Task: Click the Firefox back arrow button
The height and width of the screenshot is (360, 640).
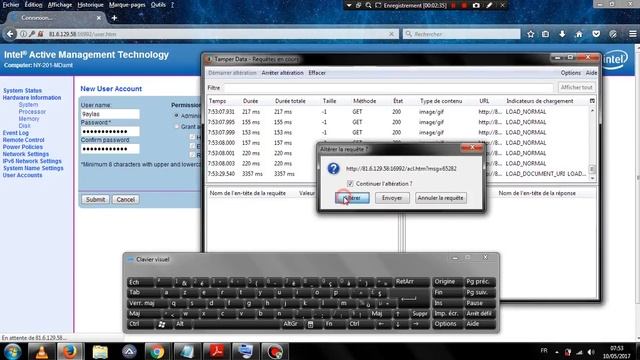Action: [x=10, y=34]
